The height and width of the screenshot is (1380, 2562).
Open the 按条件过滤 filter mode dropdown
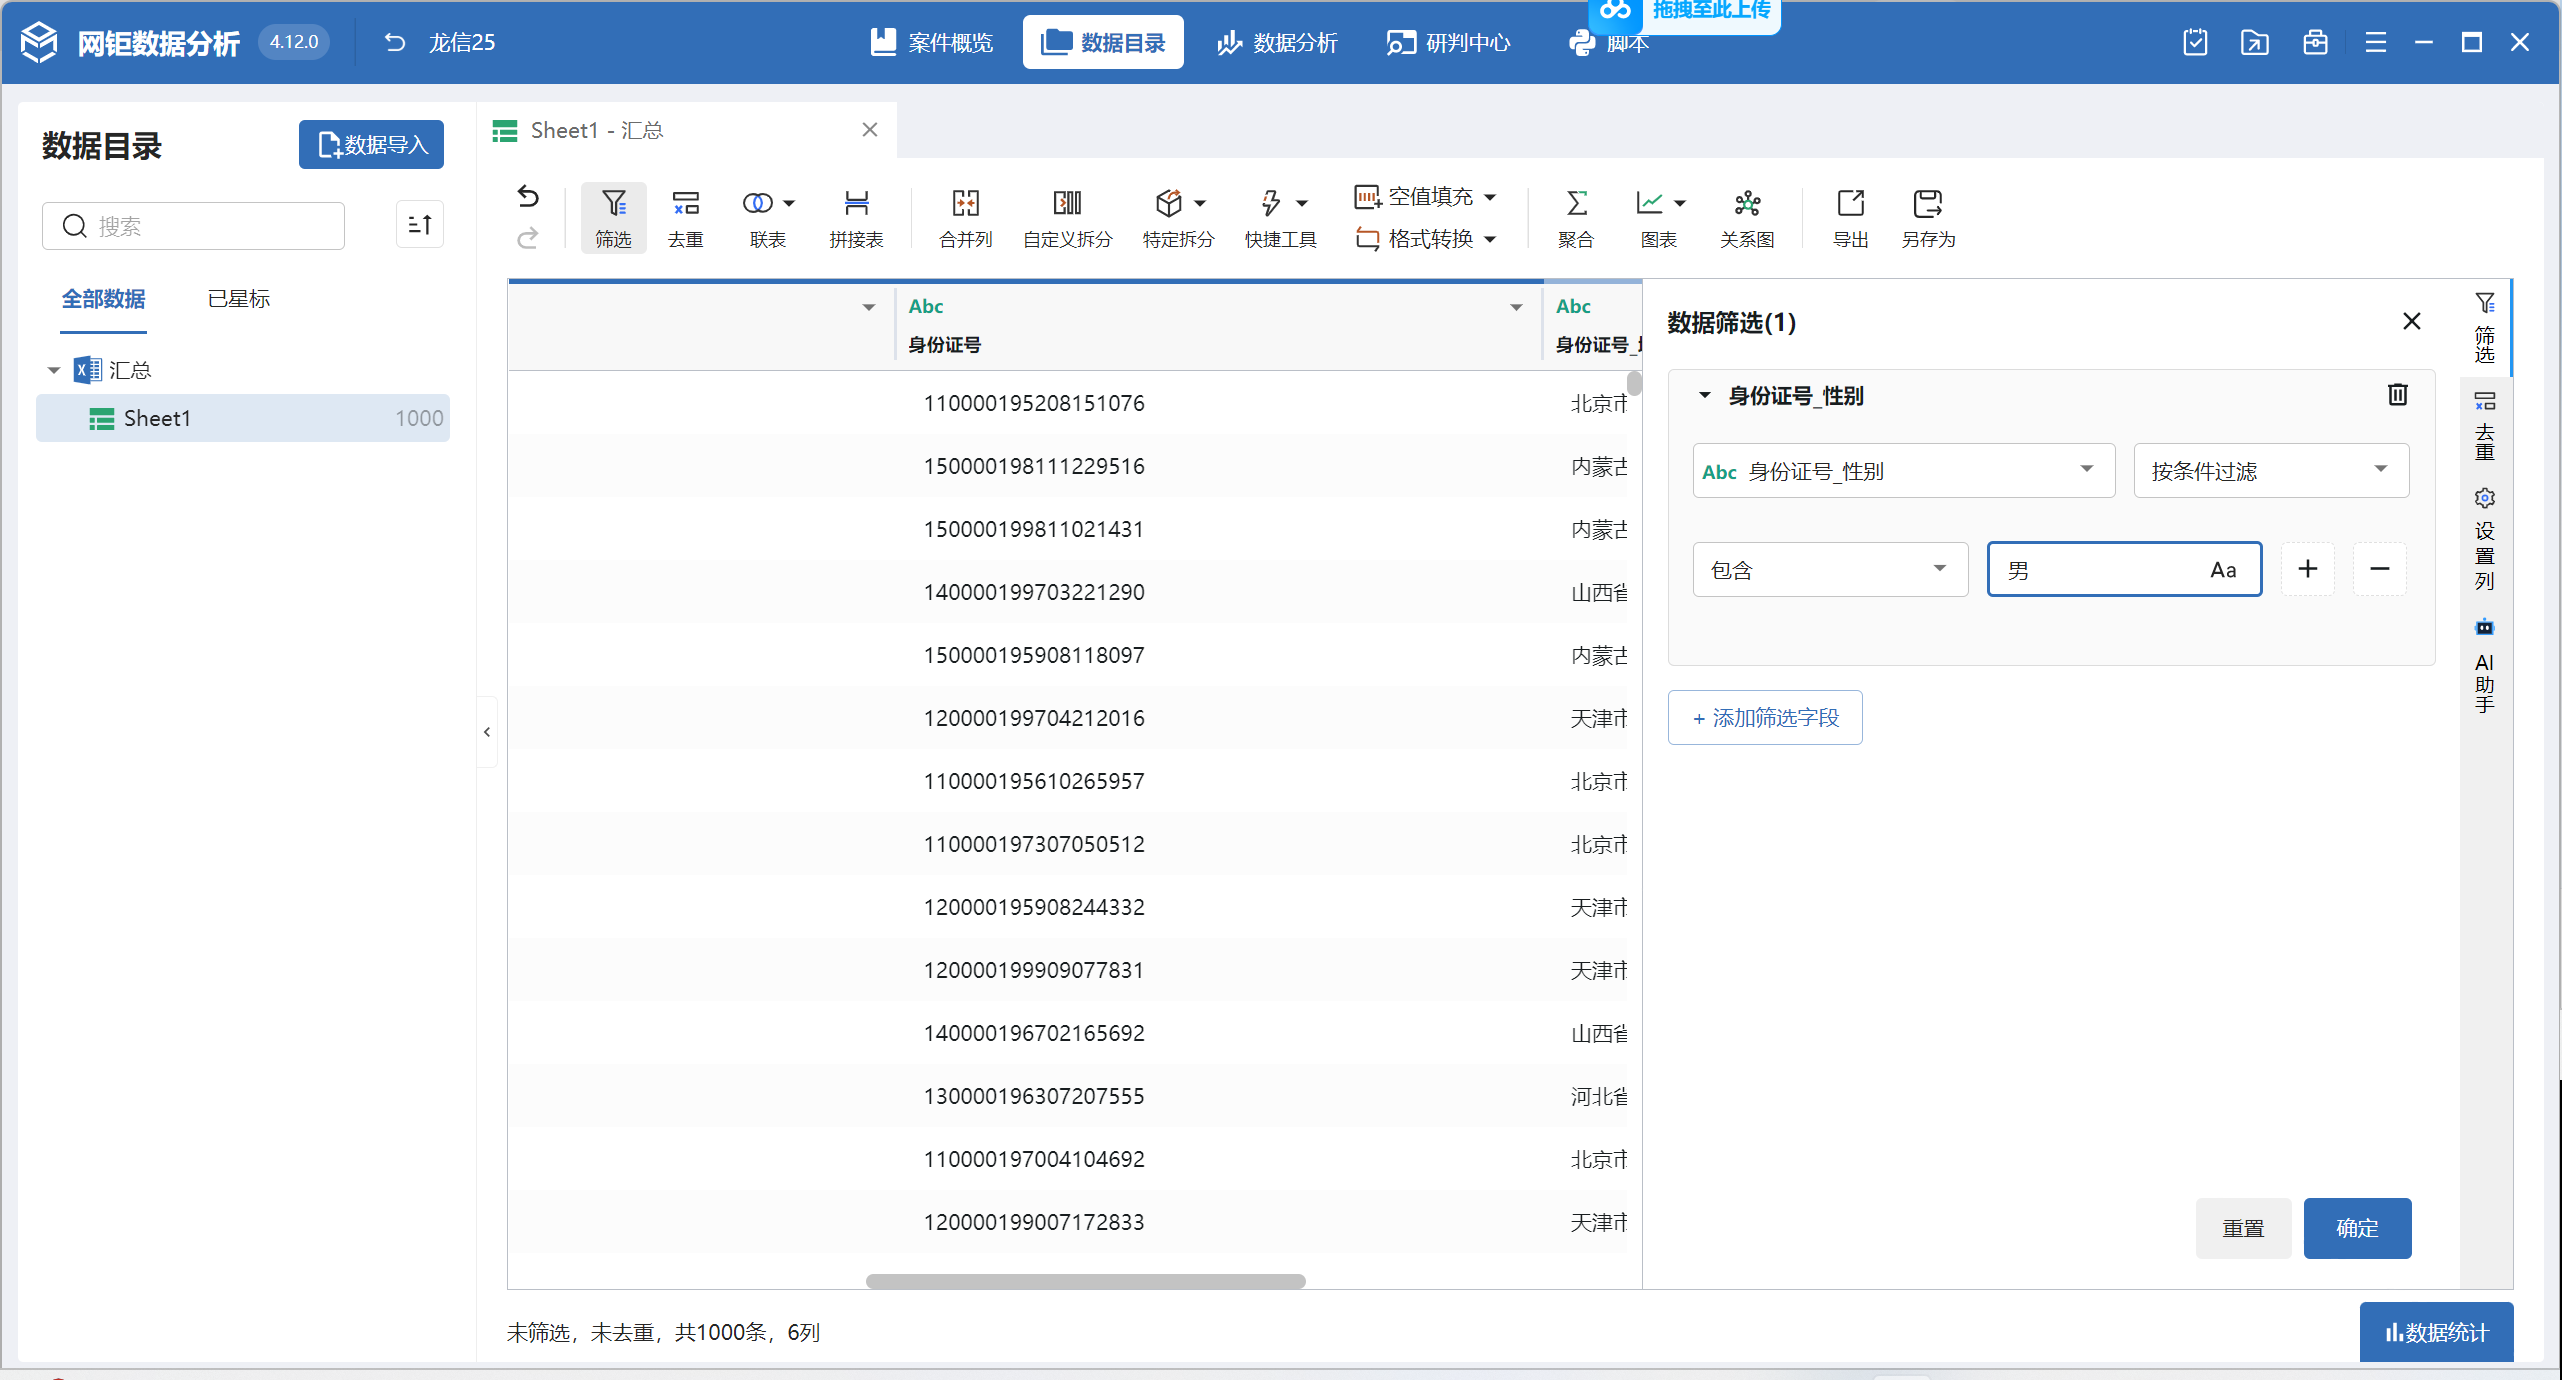2270,471
